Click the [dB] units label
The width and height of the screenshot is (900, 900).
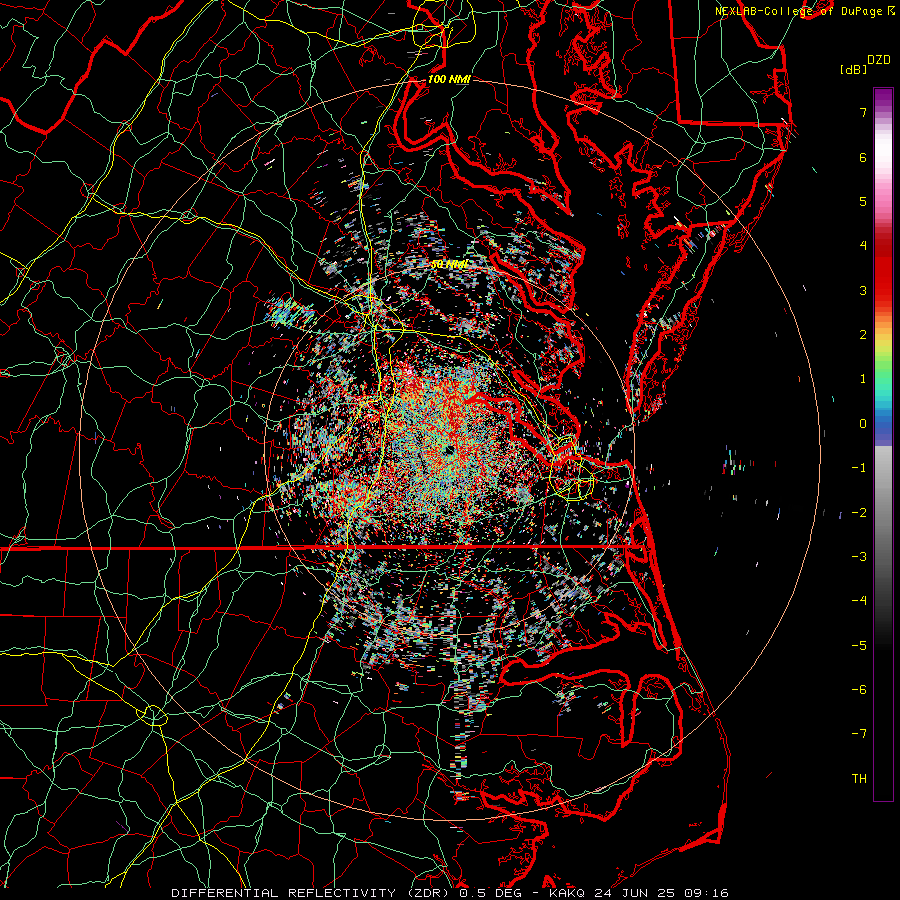click(x=853, y=69)
